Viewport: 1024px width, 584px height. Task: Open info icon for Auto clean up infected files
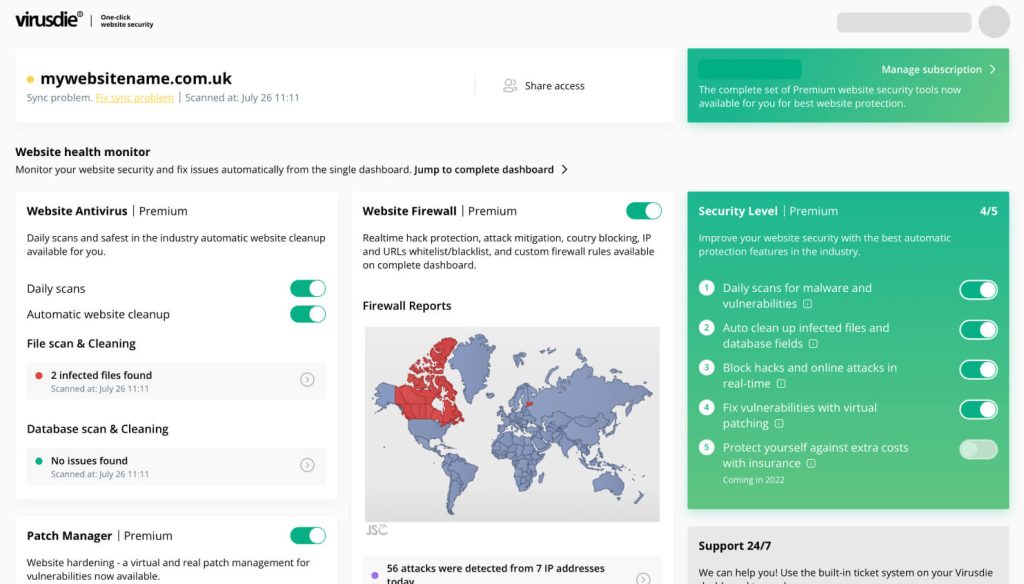pyautogui.click(x=813, y=344)
